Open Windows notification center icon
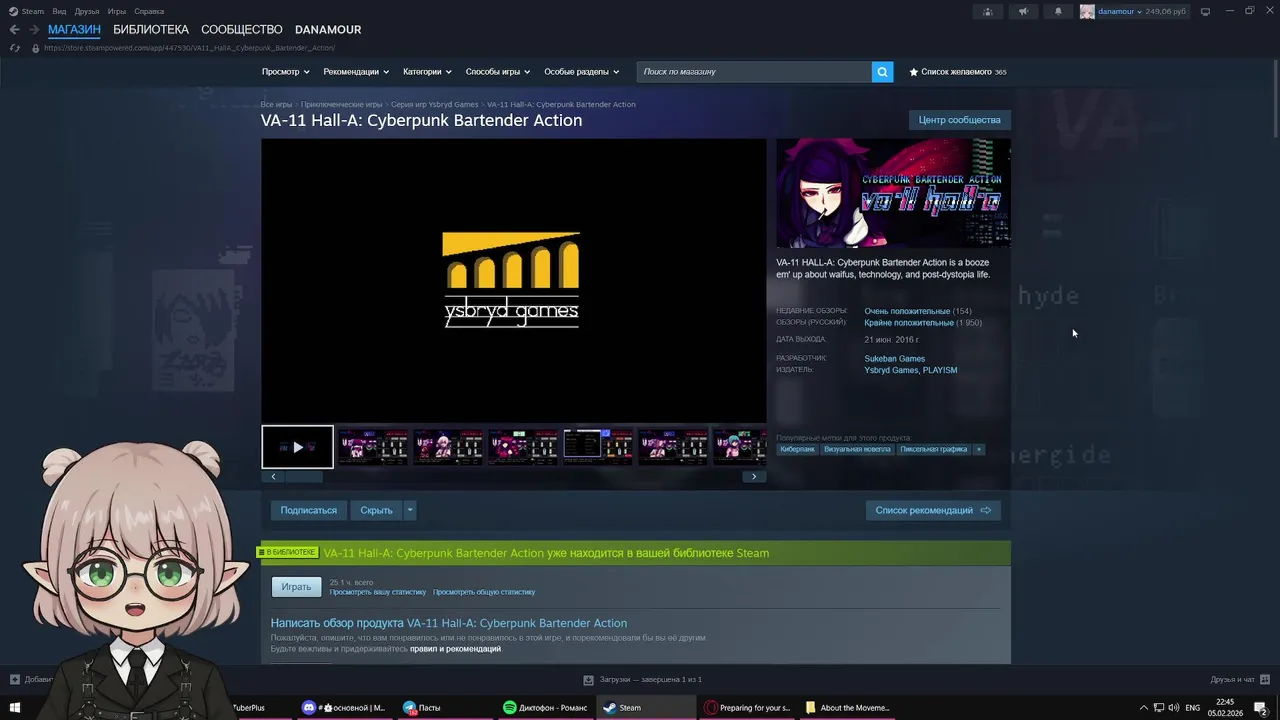The height and width of the screenshot is (720, 1280). pyautogui.click(x=1262, y=708)
